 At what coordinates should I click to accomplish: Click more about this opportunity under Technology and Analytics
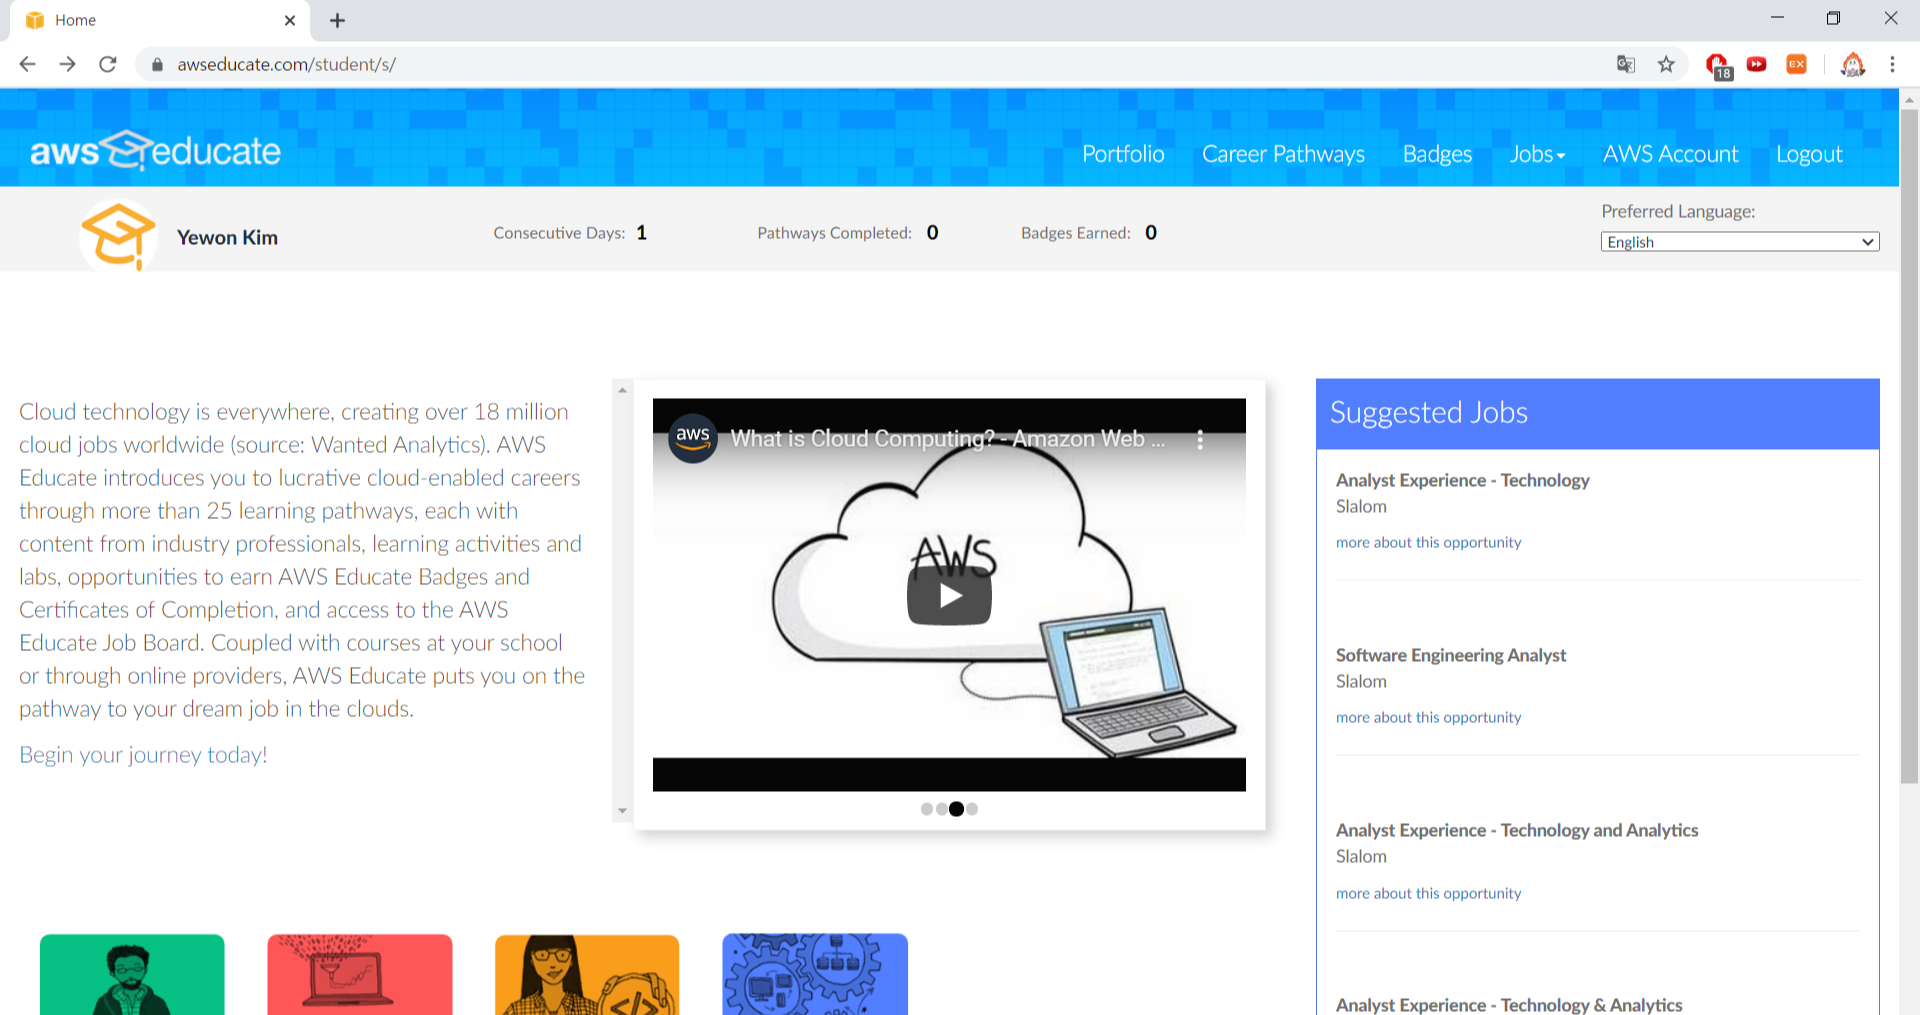click(1428, 893)
